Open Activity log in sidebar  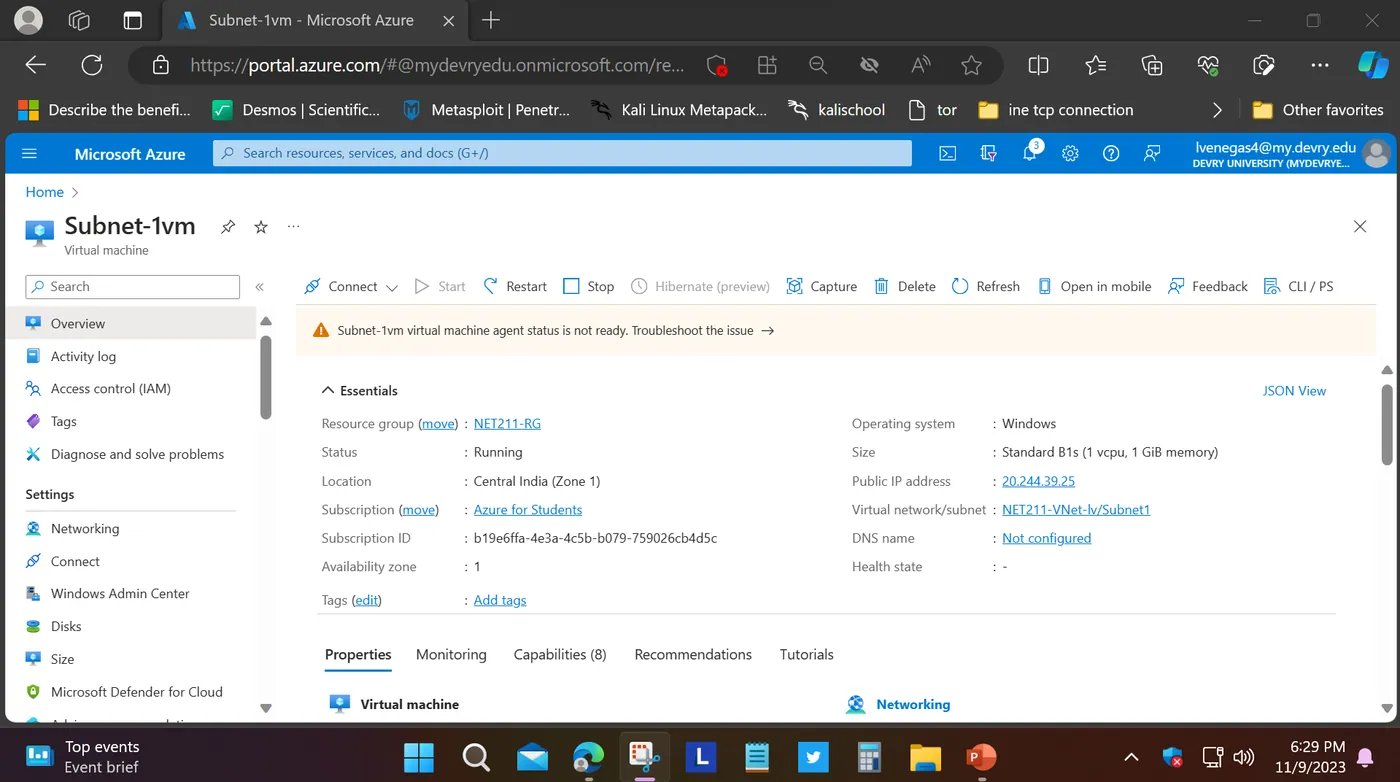tap(83, 356)
